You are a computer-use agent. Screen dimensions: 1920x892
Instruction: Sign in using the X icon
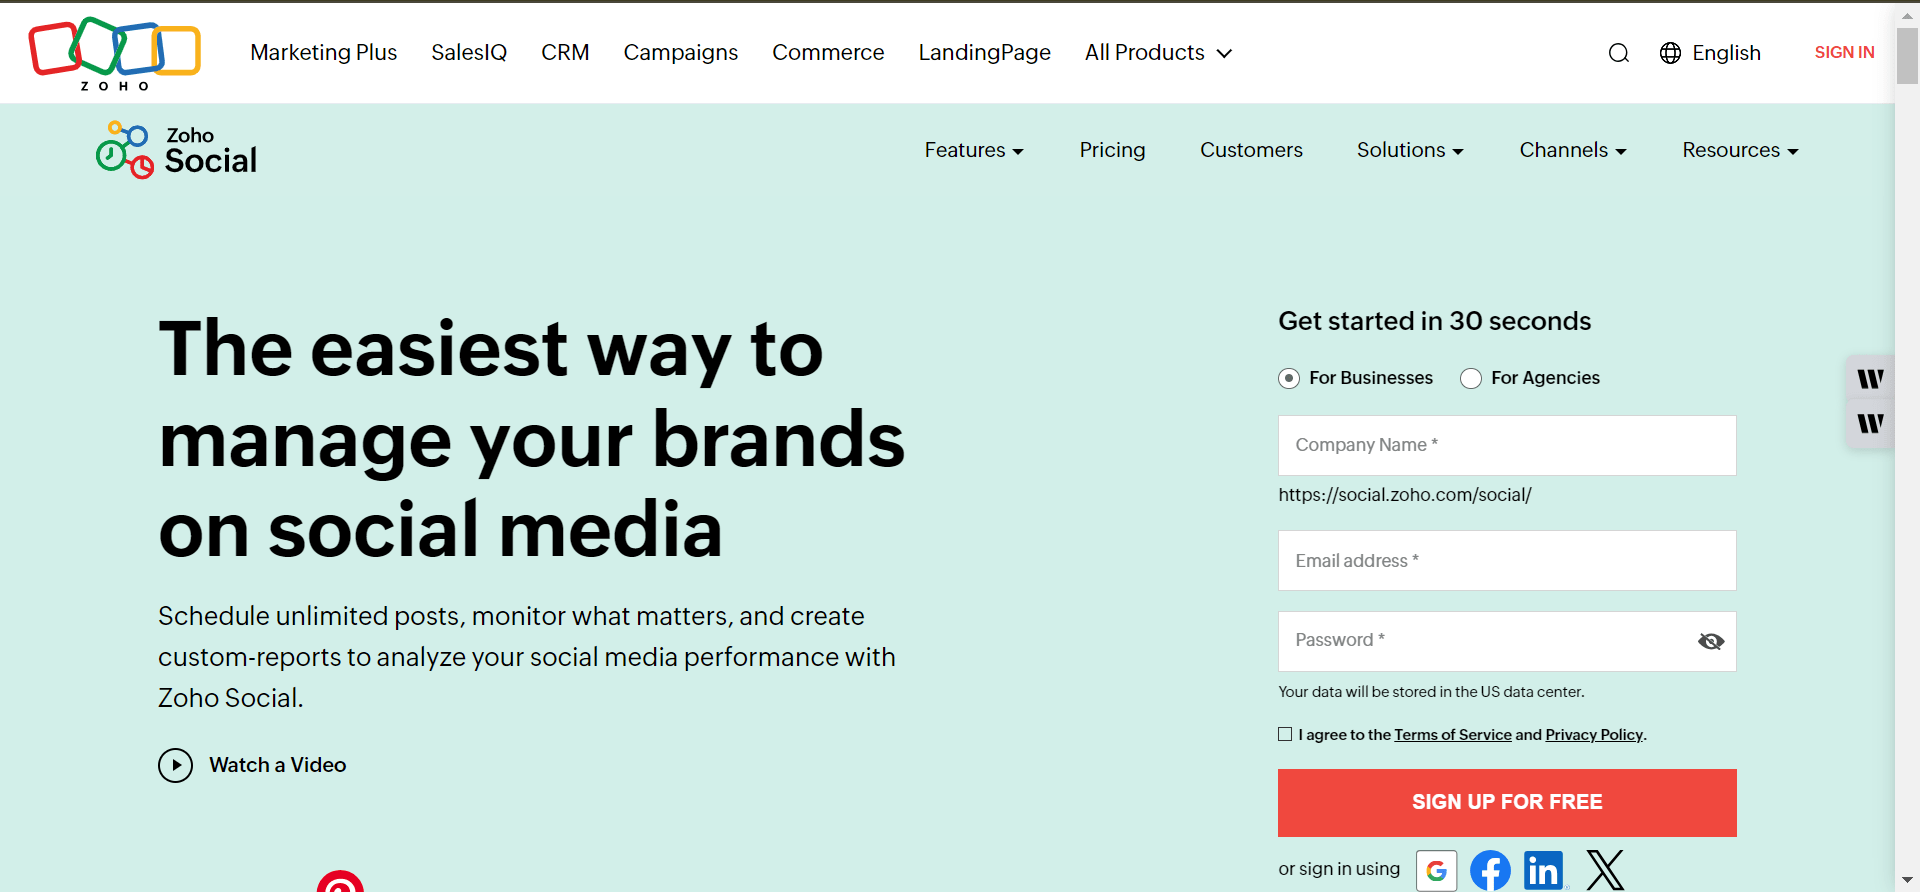click(x=1605, y=870)
